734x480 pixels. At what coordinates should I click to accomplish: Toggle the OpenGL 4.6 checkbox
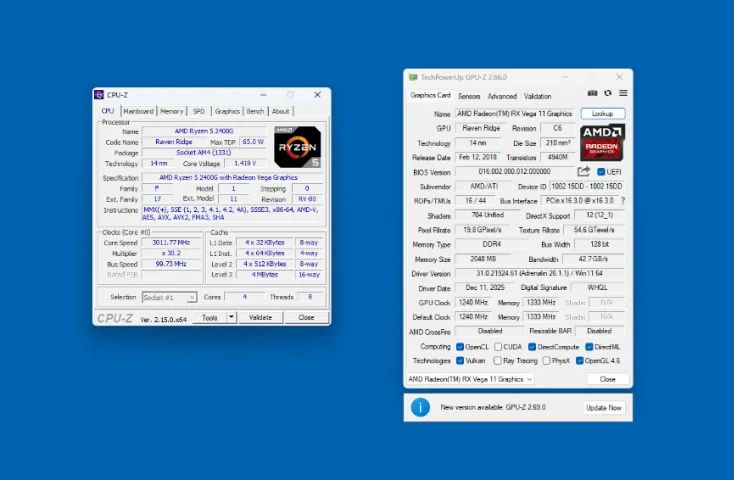tap(580, 361)
